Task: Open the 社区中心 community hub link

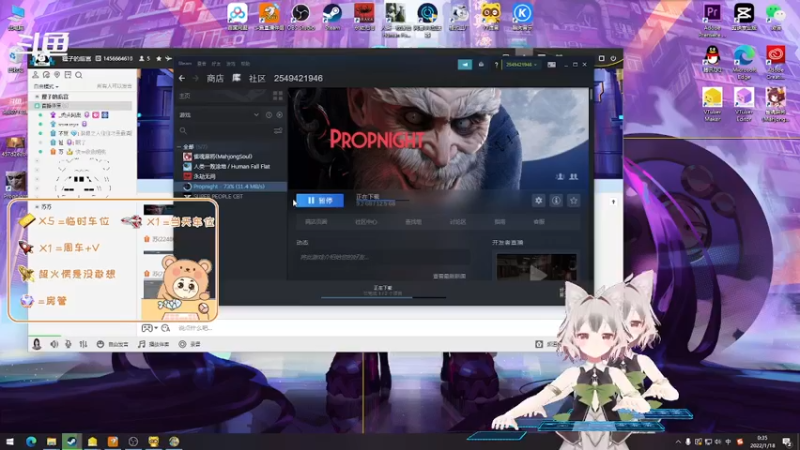Action: [366, 222]
